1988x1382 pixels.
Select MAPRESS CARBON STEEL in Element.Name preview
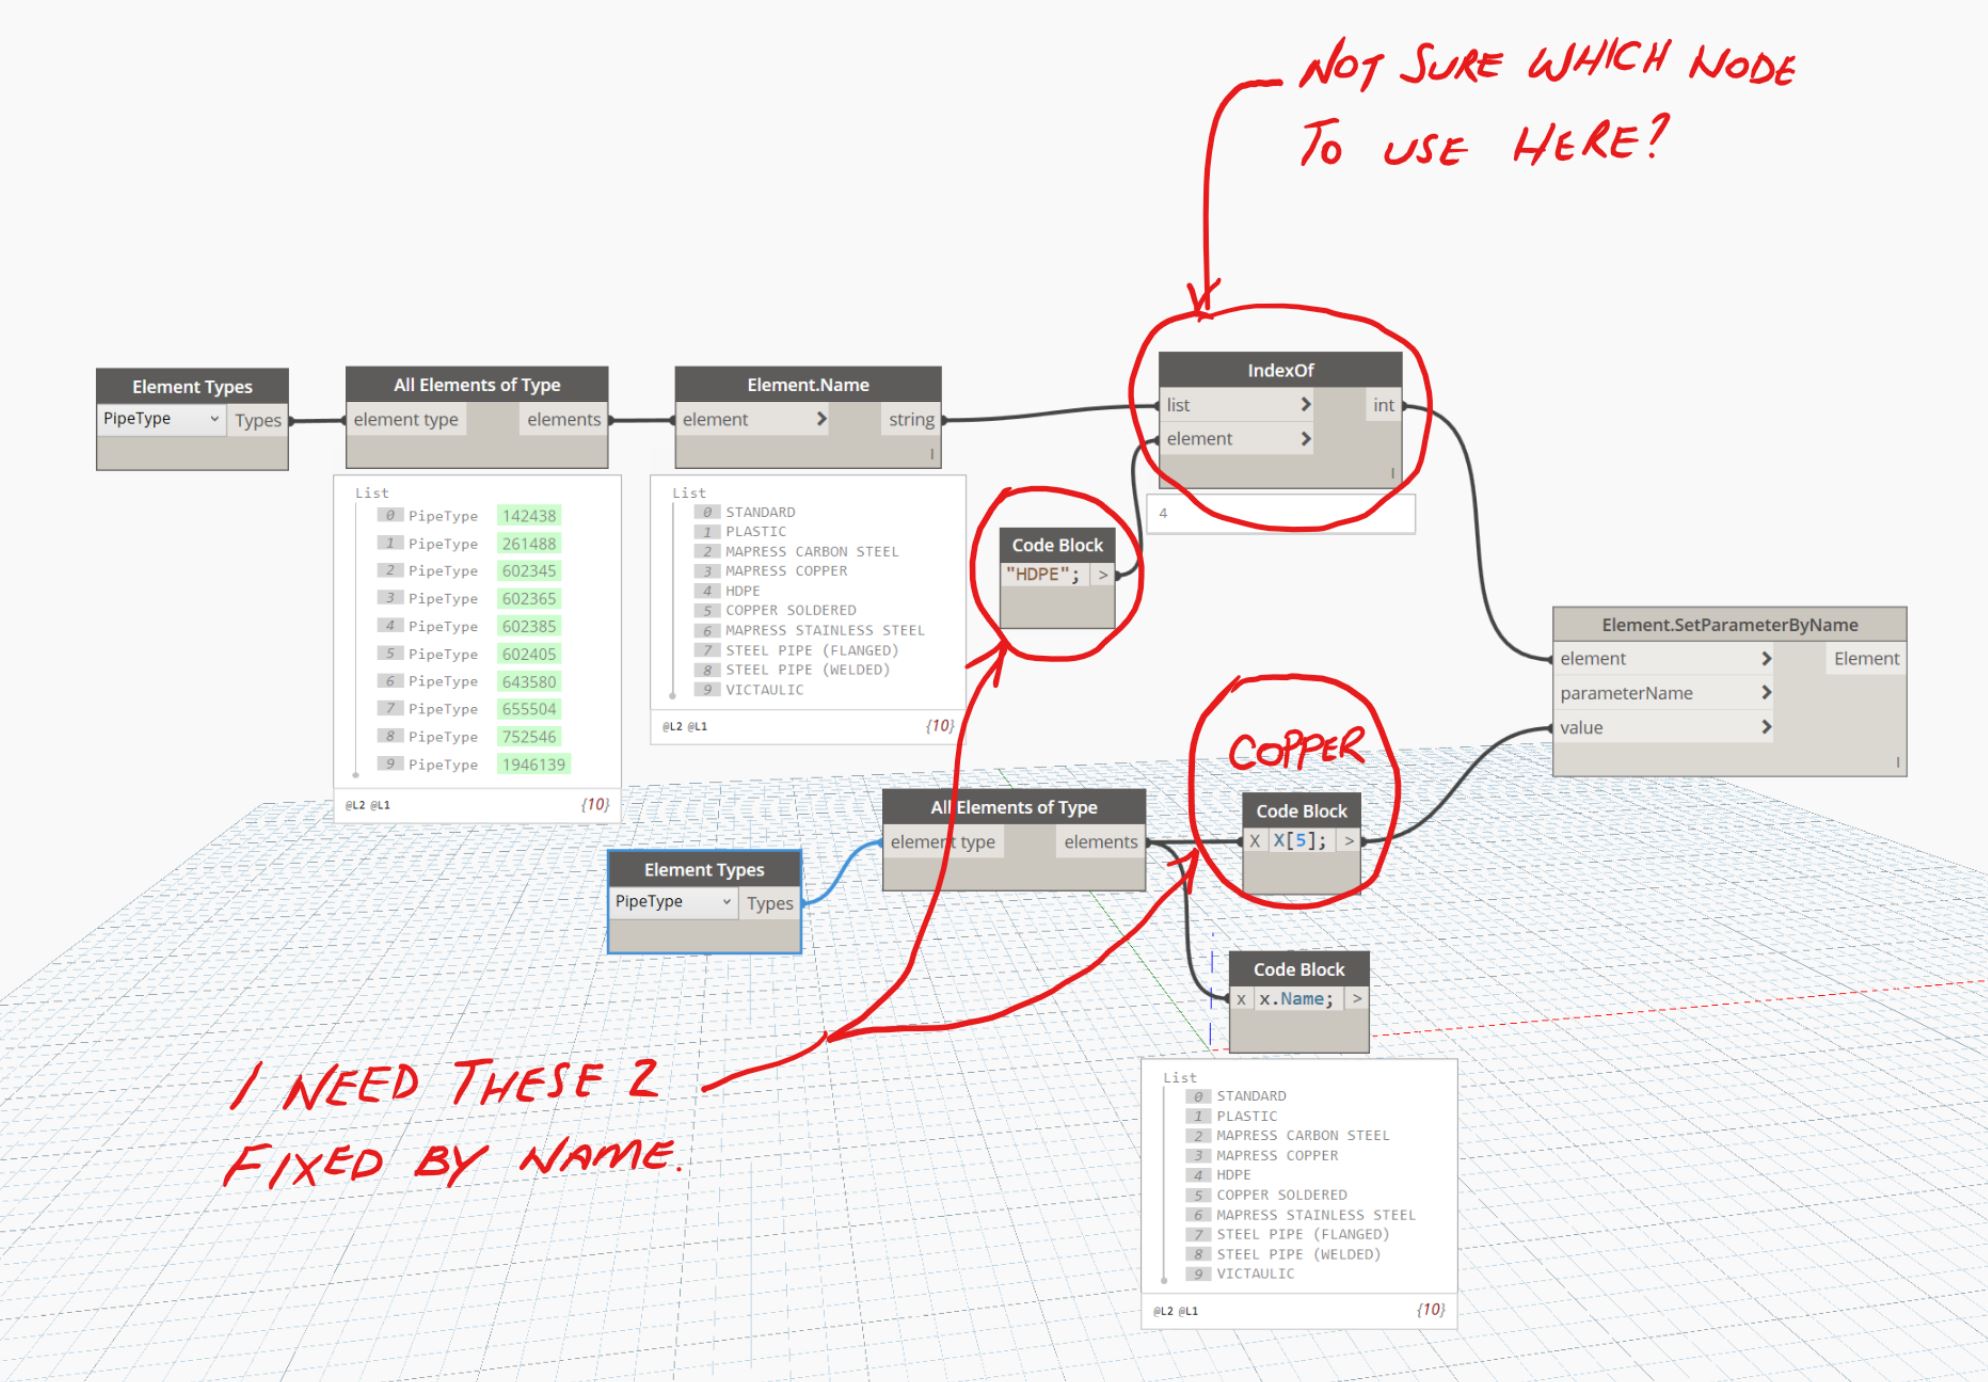pyautogui.click(x=812, y=552)
